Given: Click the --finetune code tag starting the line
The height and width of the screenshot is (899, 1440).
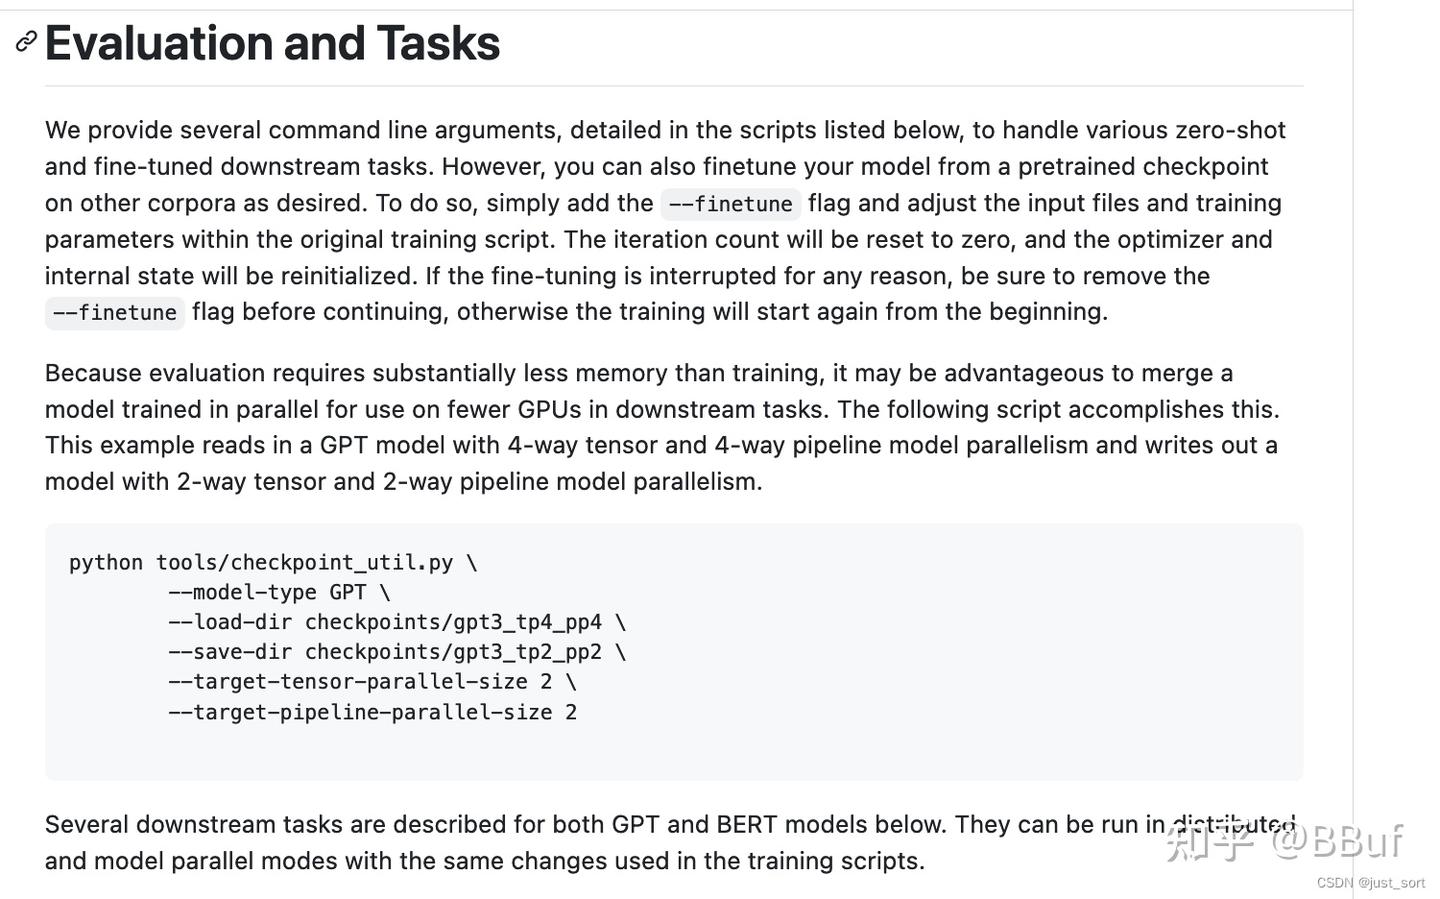Looking at the screenshot, I should tap(115, 313).
